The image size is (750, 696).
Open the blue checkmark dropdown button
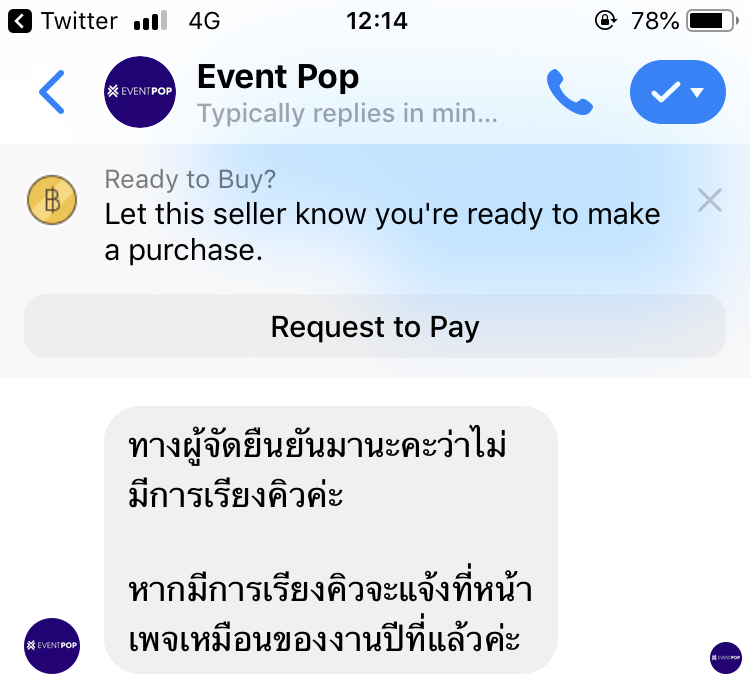coord(678,92)
